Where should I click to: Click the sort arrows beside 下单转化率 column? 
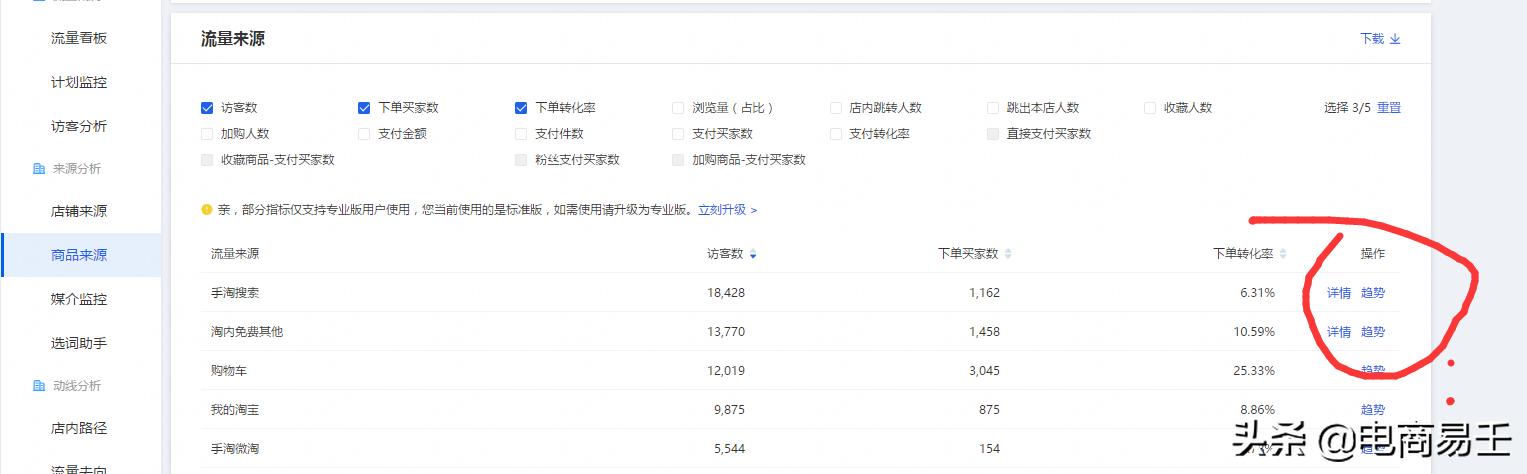[x=1283, y=254]
